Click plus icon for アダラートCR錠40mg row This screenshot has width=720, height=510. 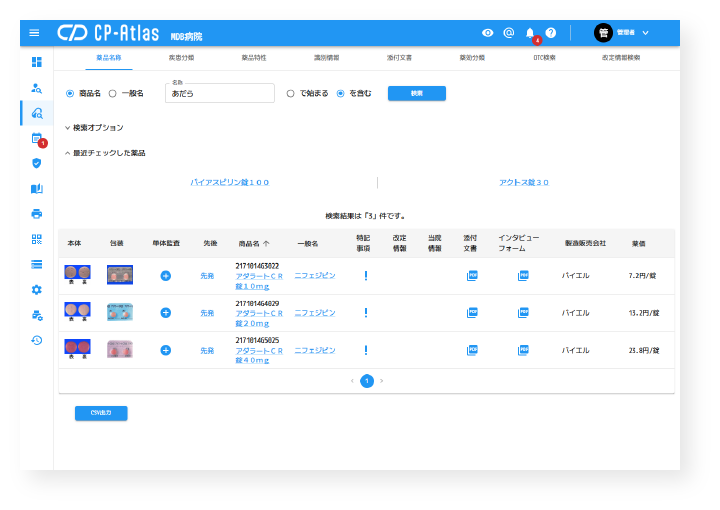point(166,350)
